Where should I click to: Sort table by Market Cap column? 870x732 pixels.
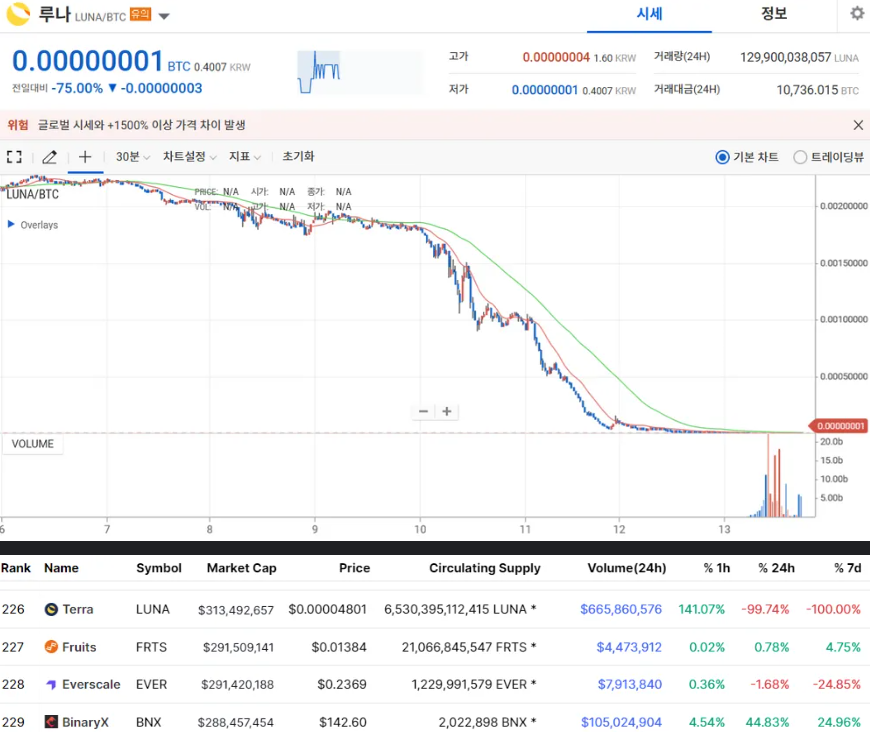[241, 568]
